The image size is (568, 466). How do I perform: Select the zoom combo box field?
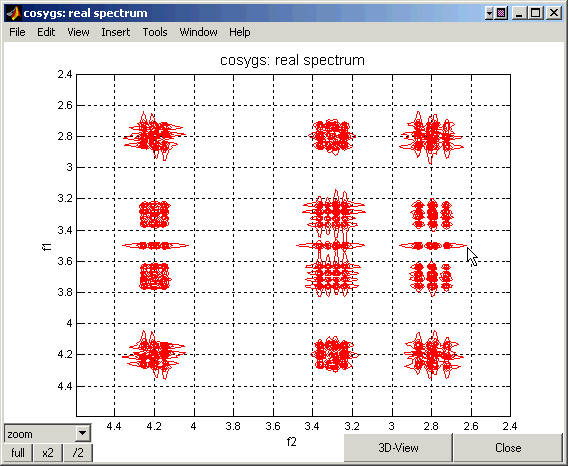click(x=47, y=433)
